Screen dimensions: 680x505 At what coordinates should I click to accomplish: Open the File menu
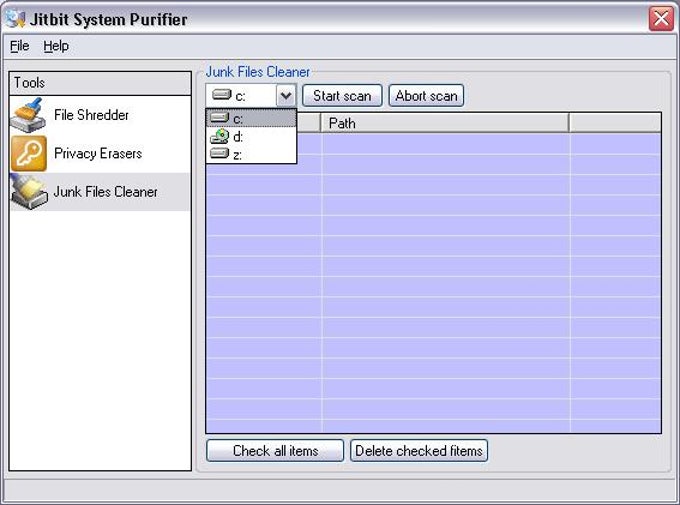[20, 46]
